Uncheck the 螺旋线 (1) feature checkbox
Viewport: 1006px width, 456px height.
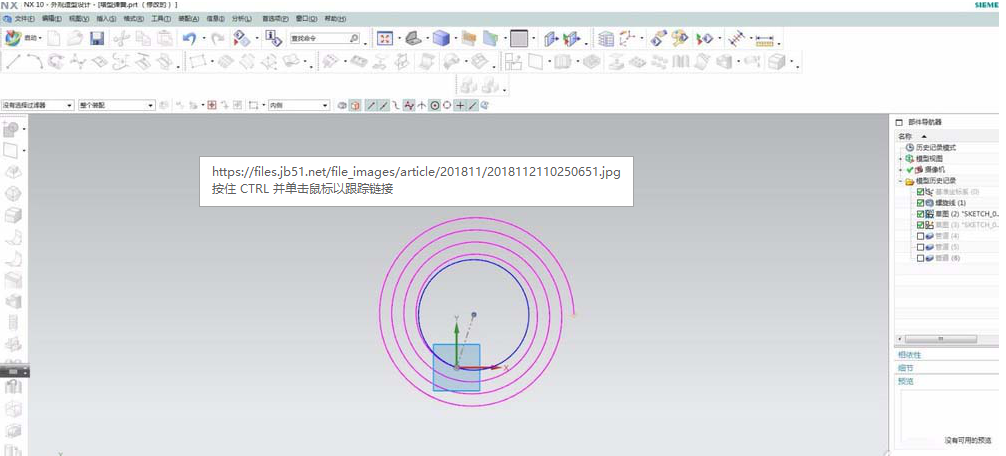point(920,203)
